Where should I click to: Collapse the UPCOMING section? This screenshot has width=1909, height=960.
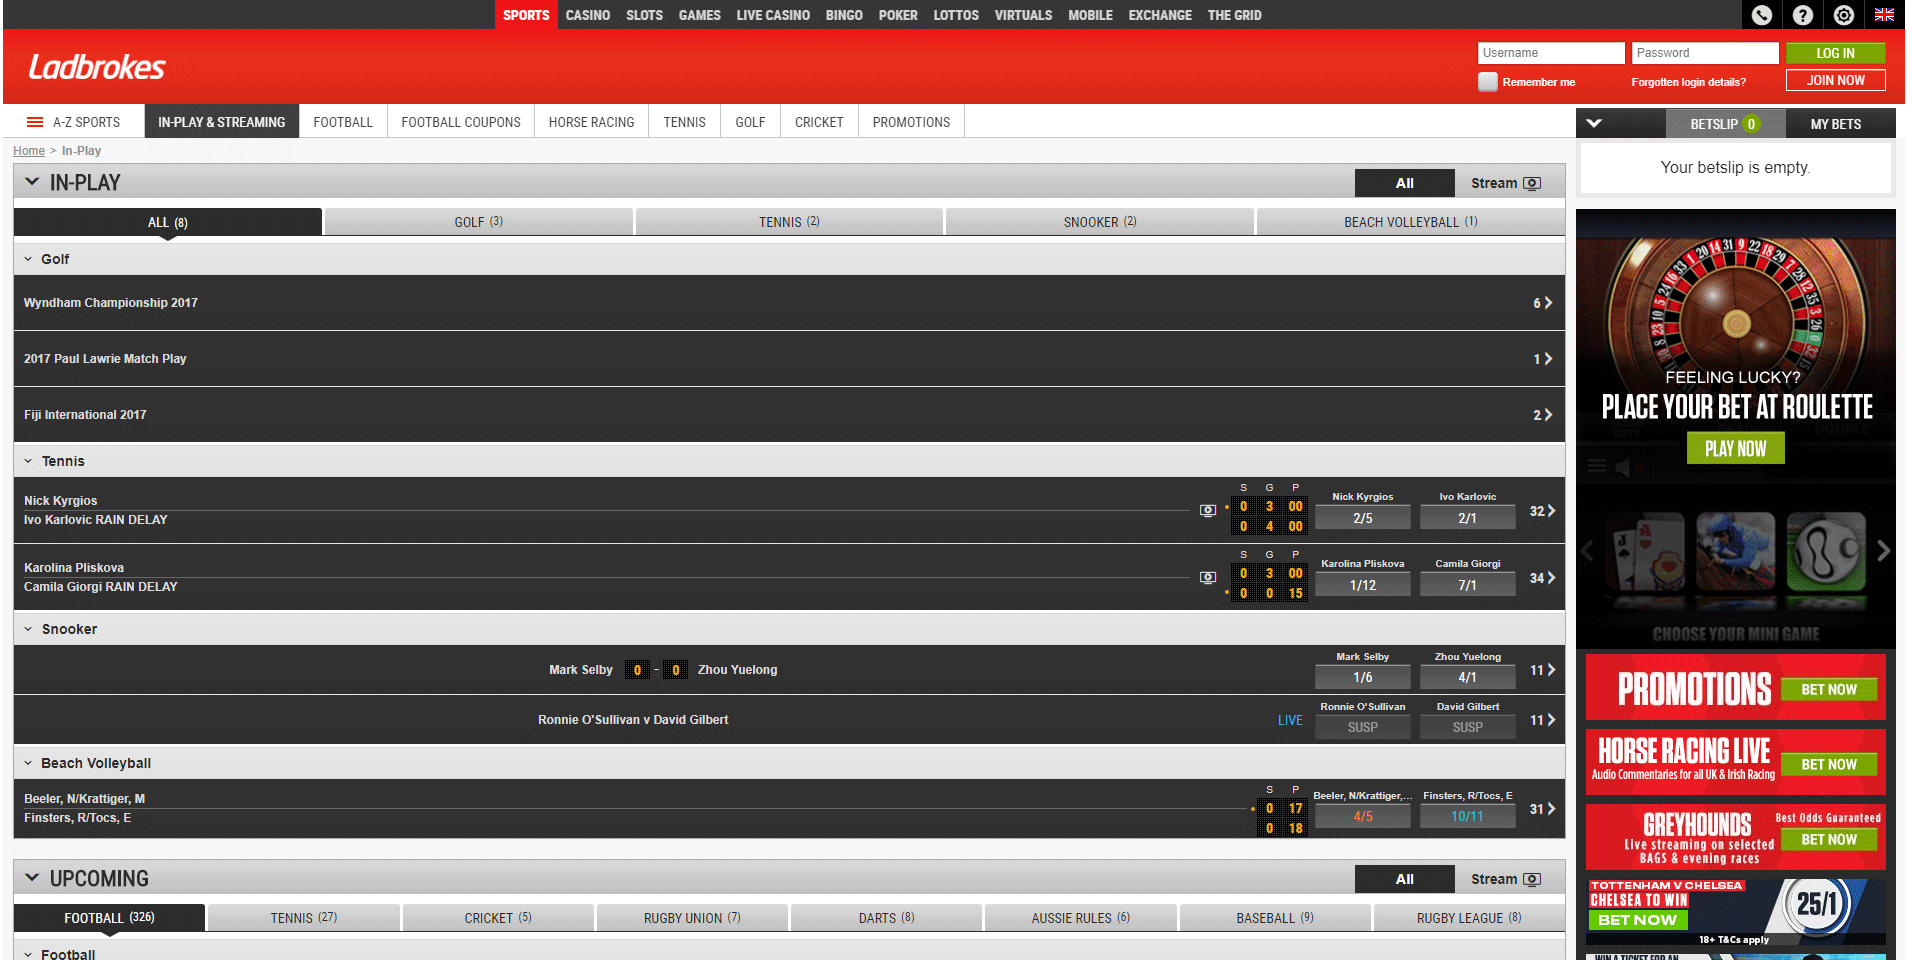(32, 878)
